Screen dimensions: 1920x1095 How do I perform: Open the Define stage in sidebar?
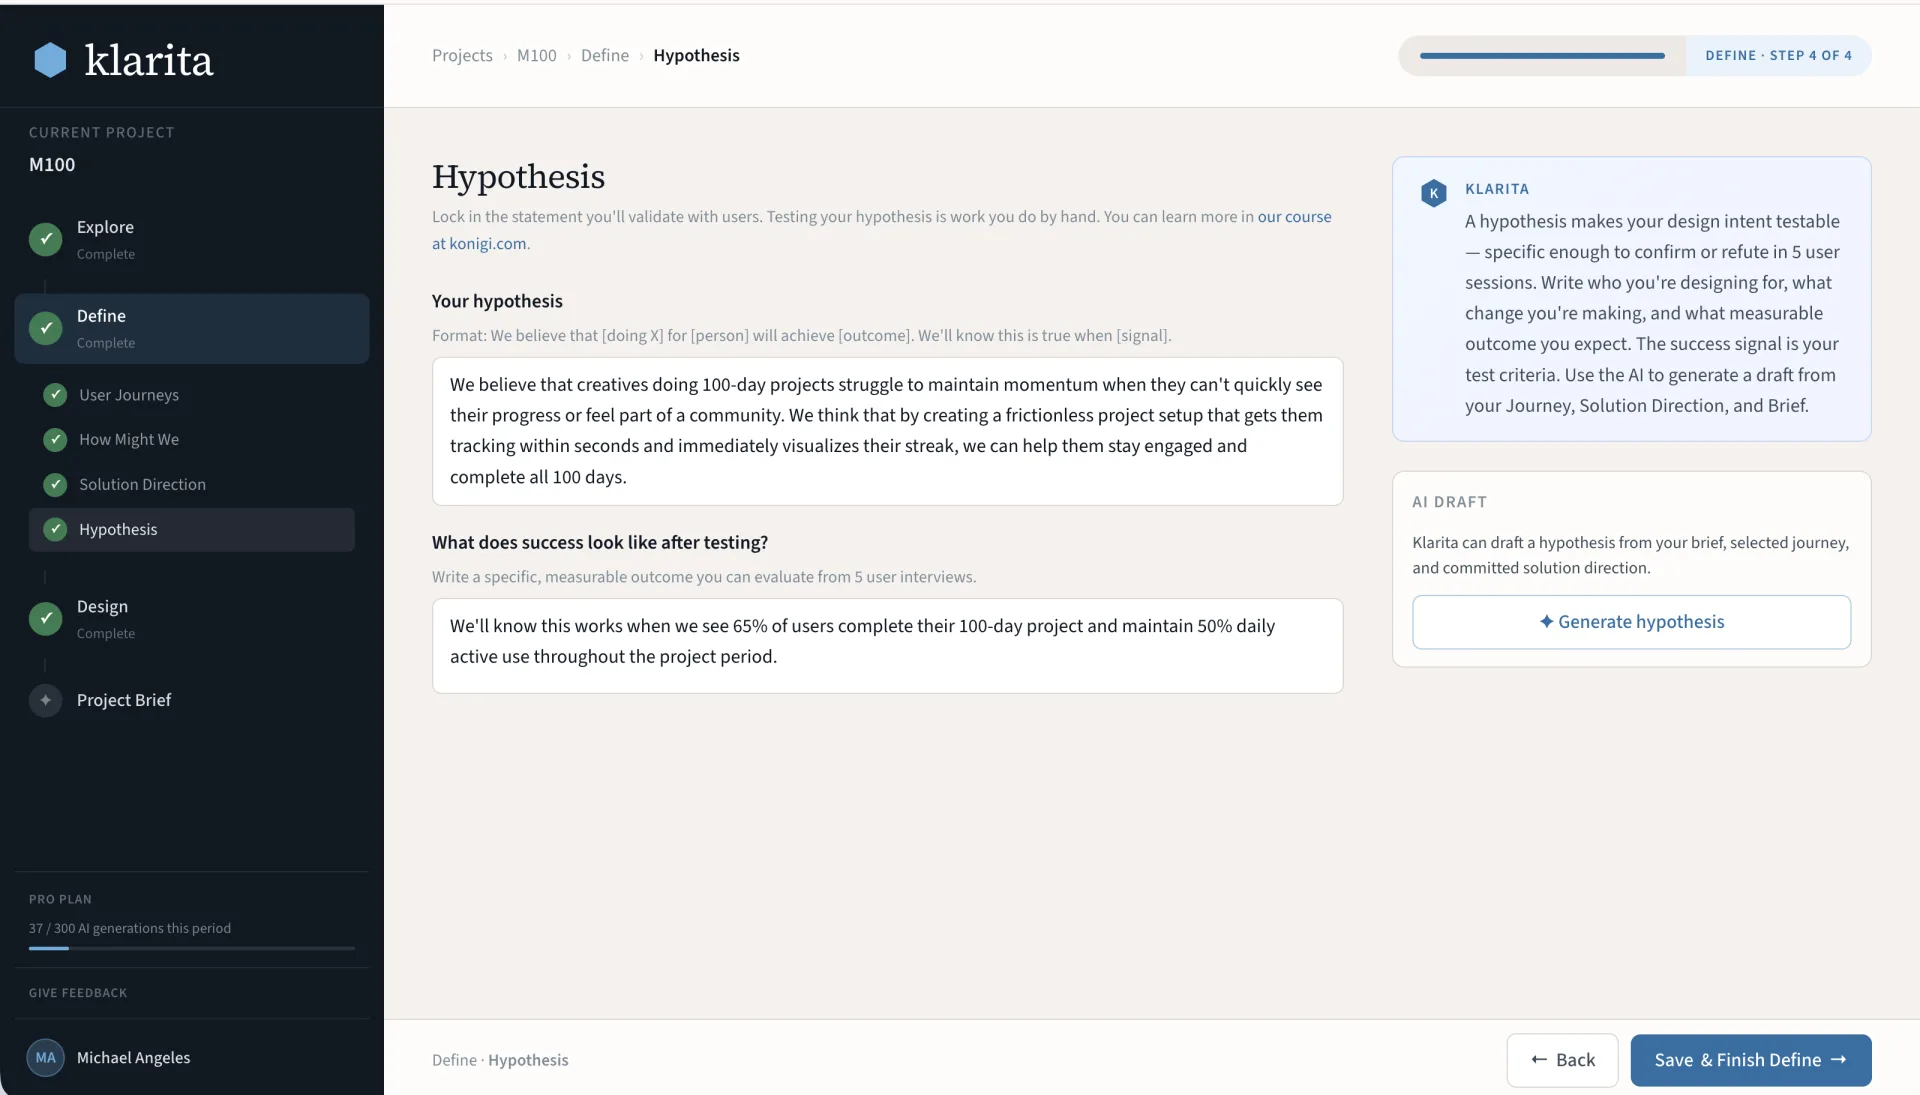(192, 329)
